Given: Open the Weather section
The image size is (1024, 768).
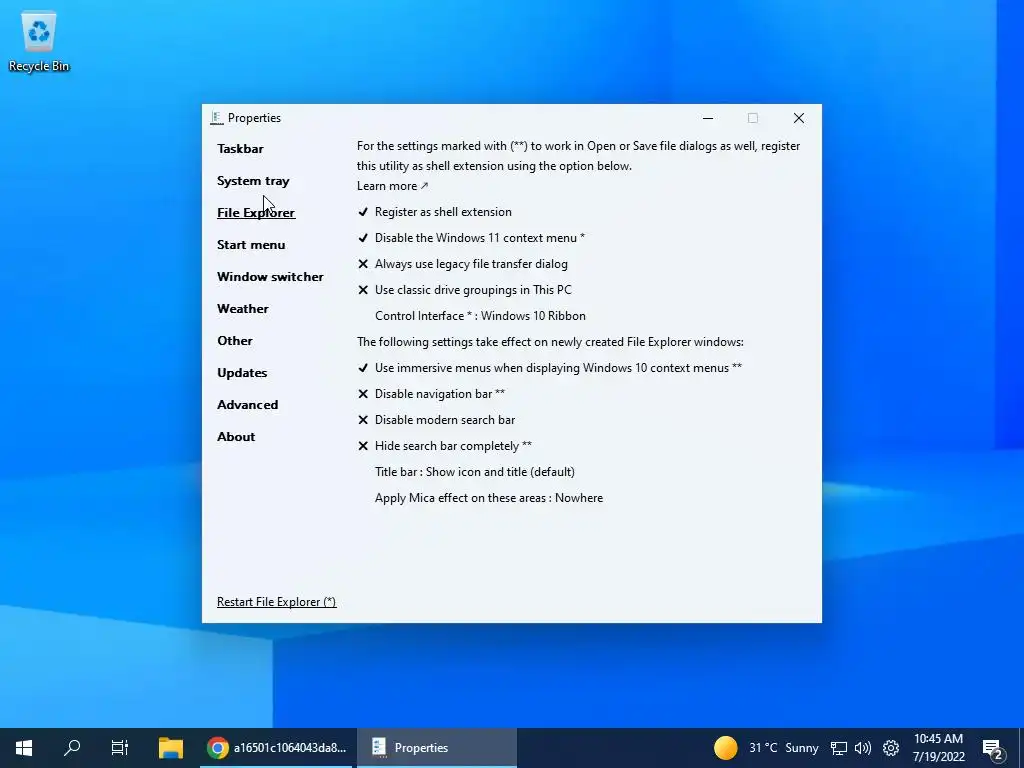Looking at the screenshot, I should [x=242, y=309].
